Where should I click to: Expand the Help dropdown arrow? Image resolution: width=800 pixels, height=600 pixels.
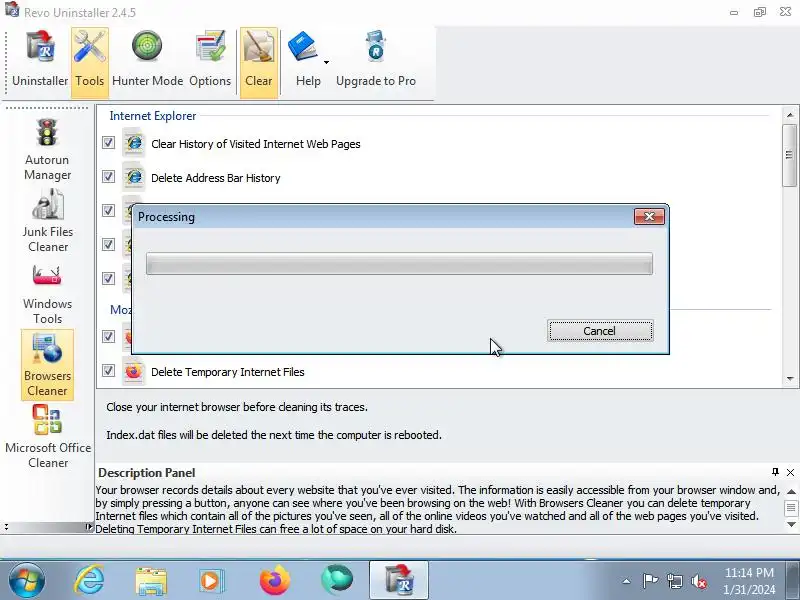click(327, 62)
